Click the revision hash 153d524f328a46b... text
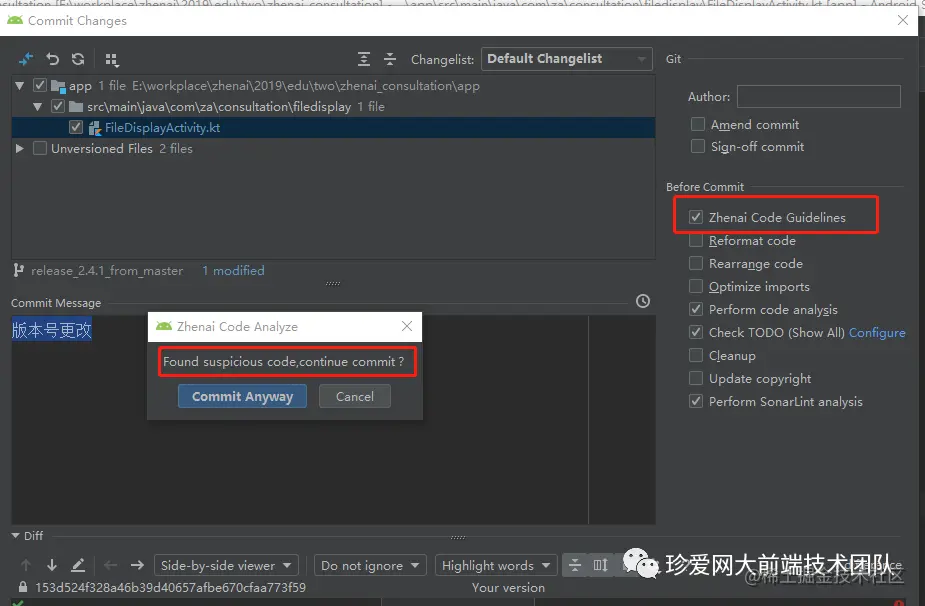The image size is (925, 606). point(170,588)
